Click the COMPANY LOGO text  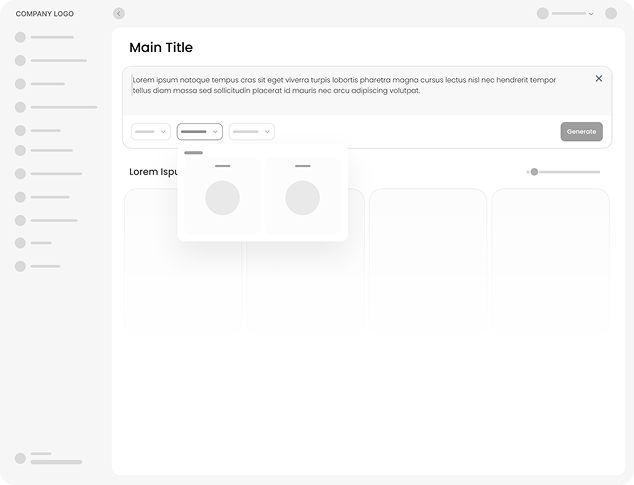coord(44,14)
